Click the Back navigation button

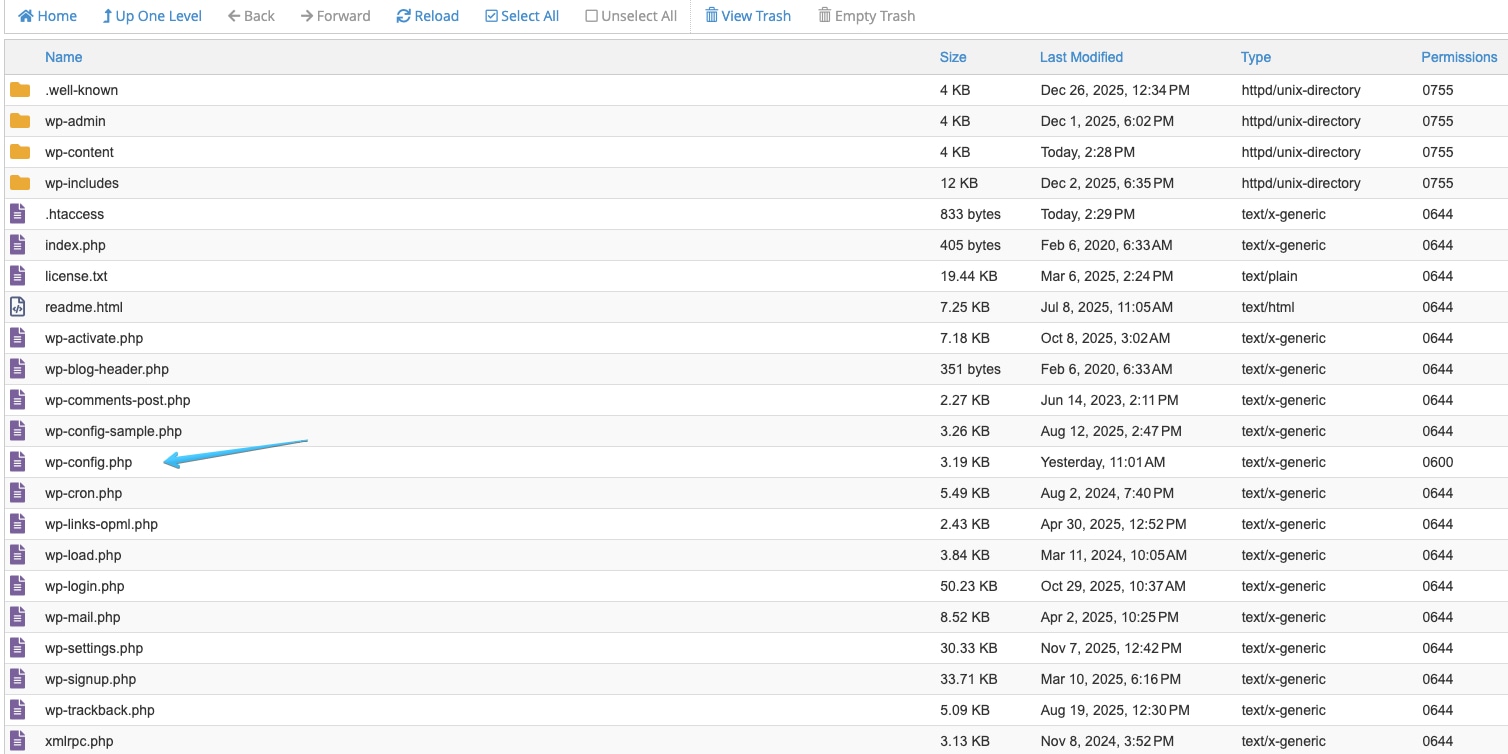(x=251, y=16)
